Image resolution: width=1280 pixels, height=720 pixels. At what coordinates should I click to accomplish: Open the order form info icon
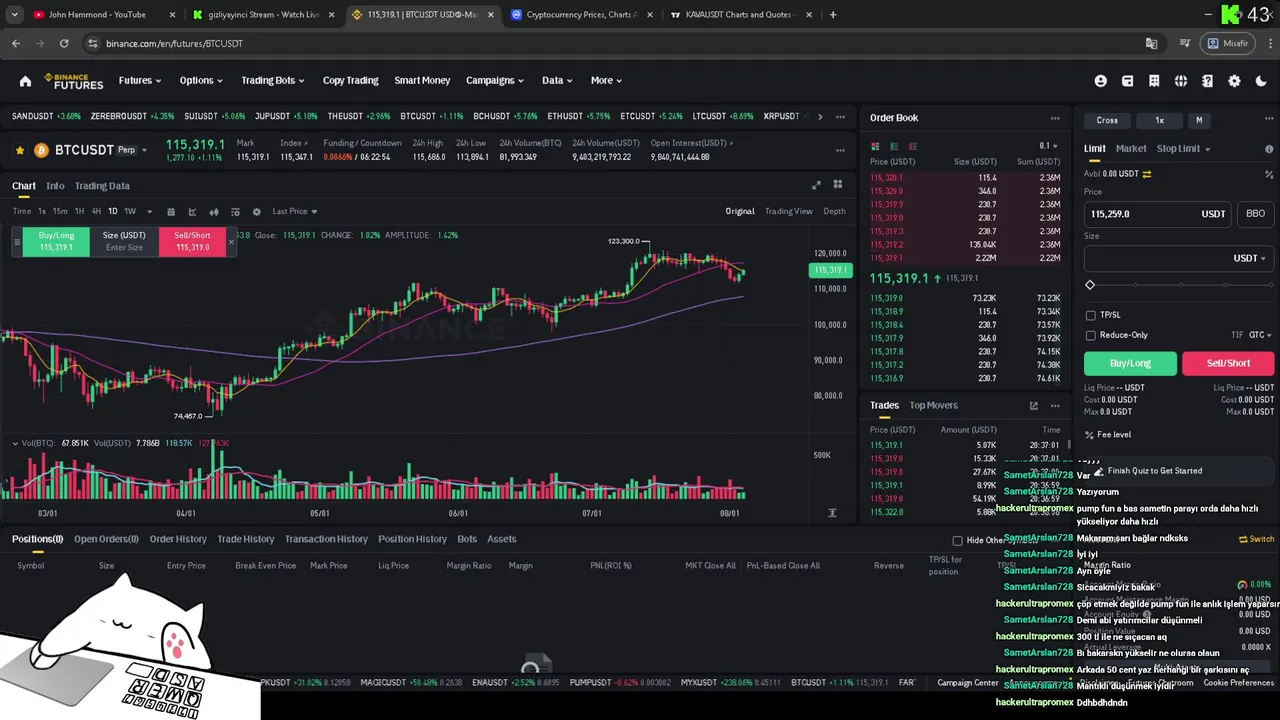point(1269,149)
